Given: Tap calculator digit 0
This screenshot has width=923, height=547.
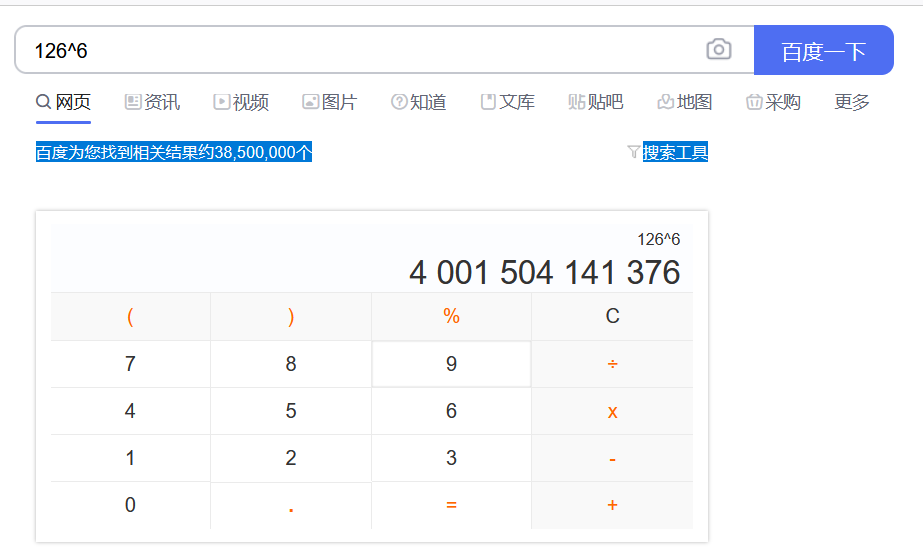Looking at the screenshot, I should click(x=131, y=505).
